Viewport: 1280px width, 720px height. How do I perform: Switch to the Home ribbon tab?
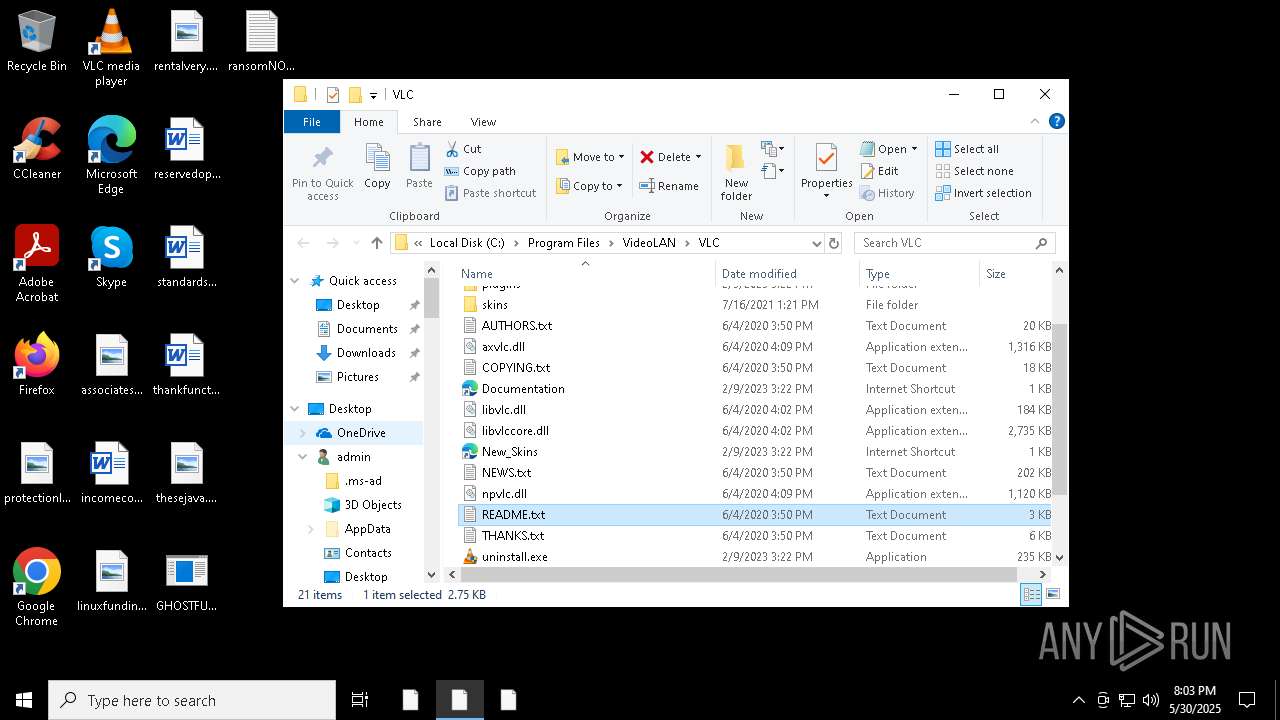pos(369,122)
